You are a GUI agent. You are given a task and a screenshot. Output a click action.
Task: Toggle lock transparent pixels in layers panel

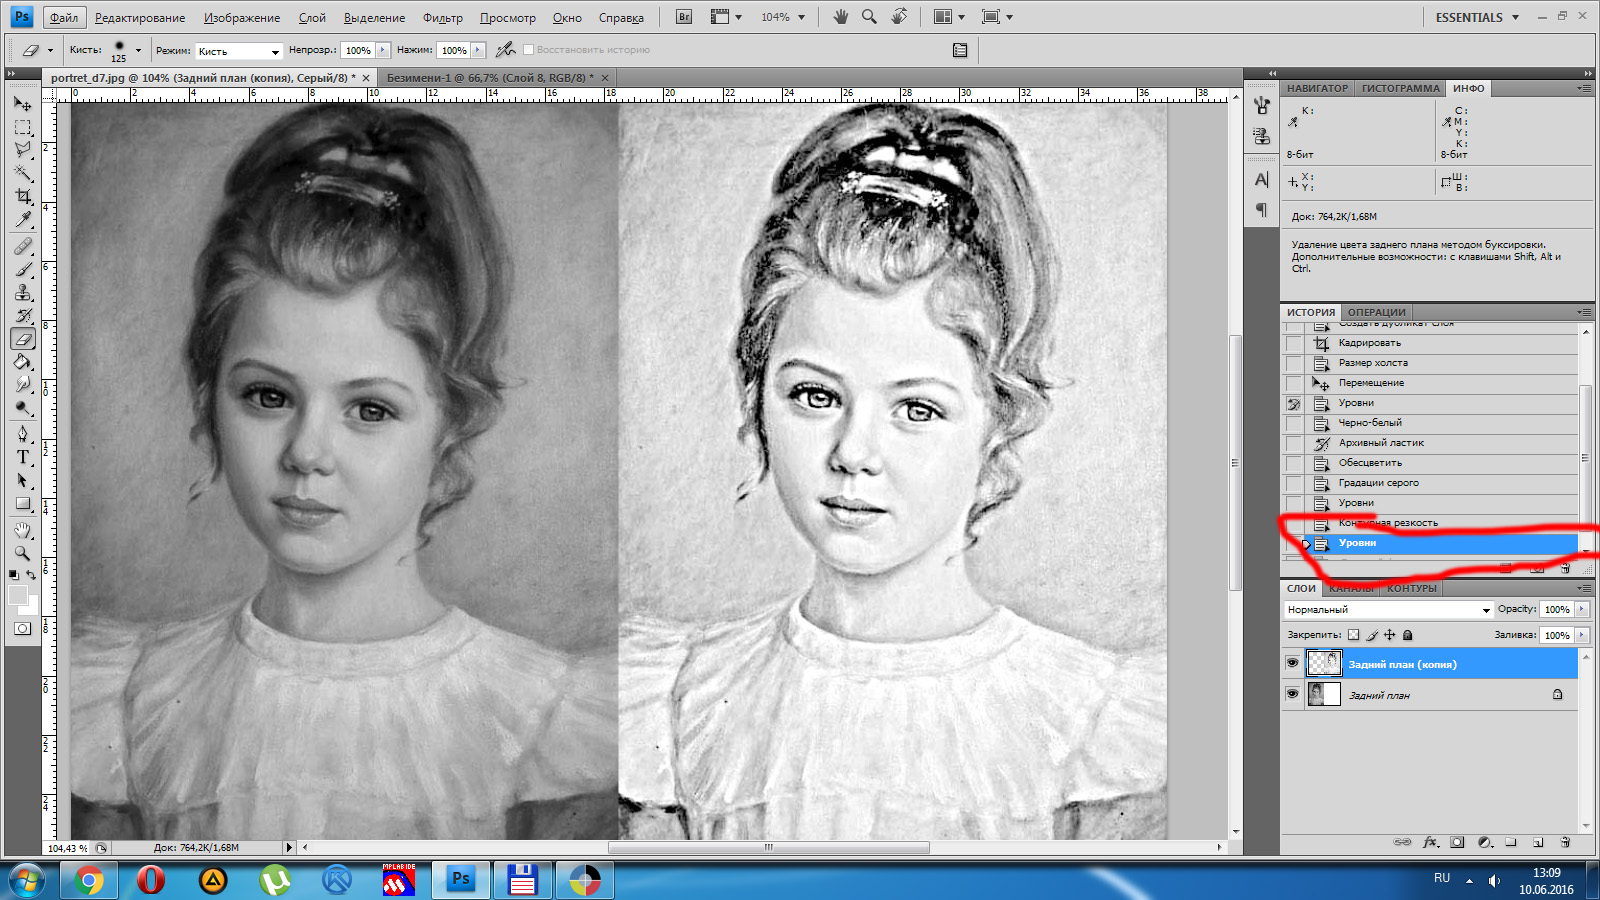[1353, 635]
